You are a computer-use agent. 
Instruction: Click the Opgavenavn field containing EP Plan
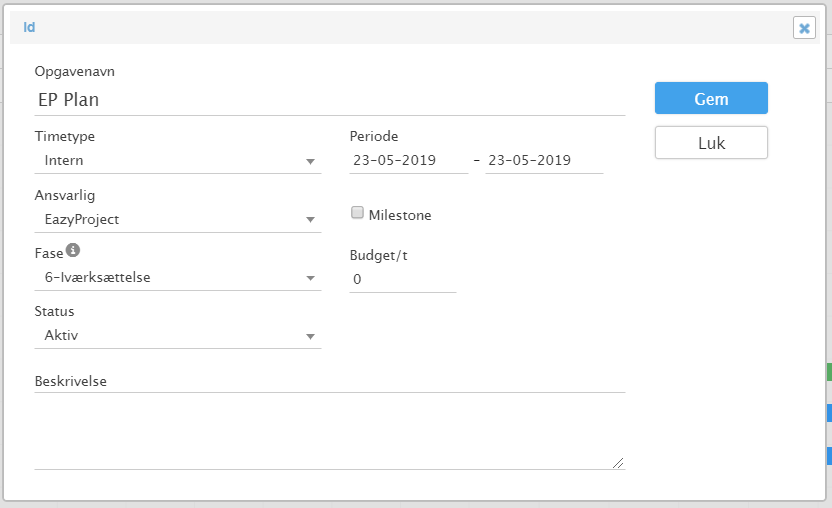coord(330,100)
